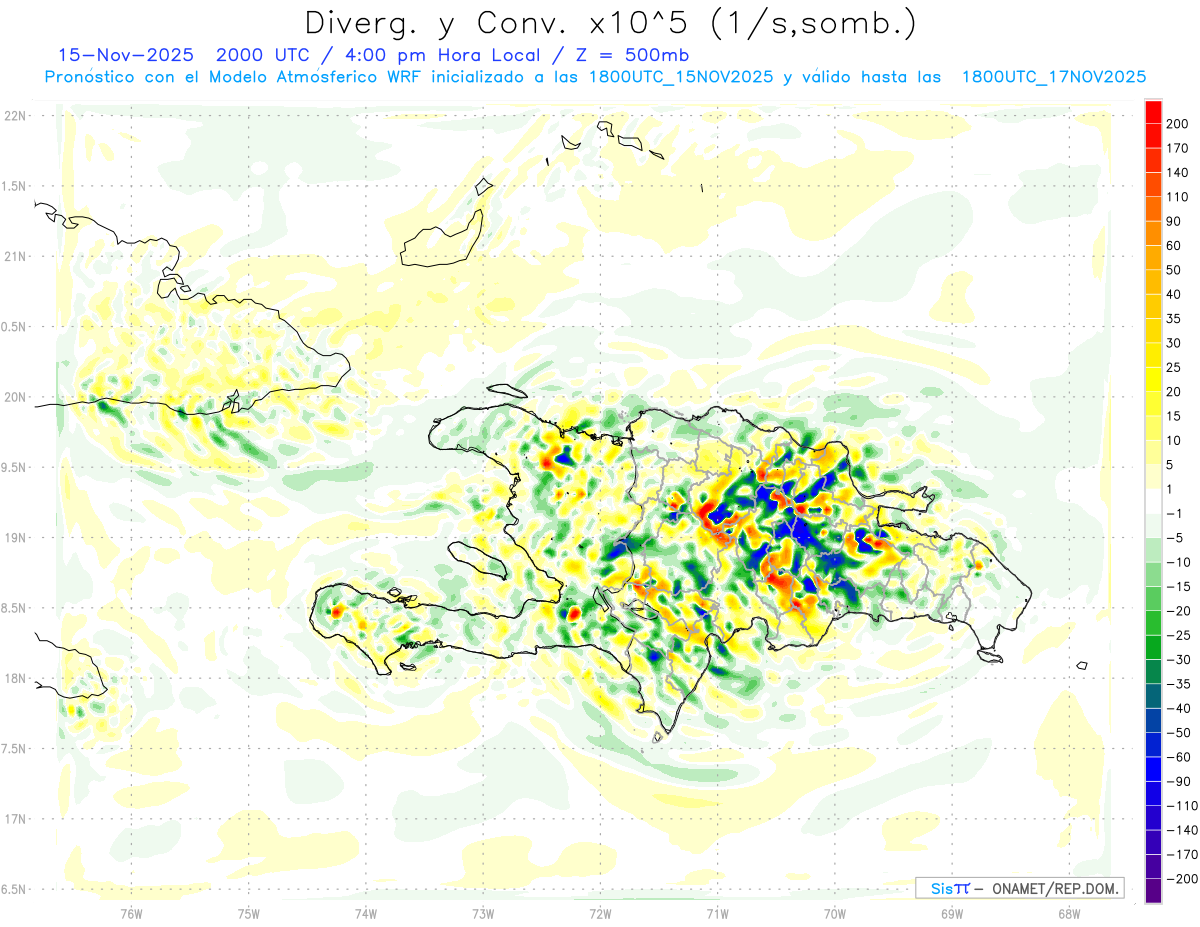
Task: Click the latitude label '18N'
Action: tap(14, 679)
